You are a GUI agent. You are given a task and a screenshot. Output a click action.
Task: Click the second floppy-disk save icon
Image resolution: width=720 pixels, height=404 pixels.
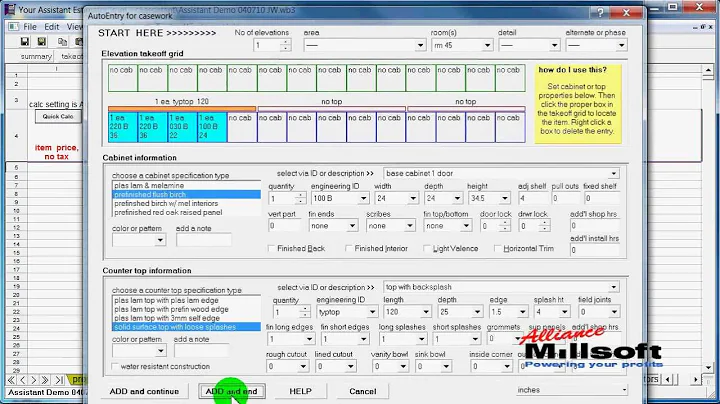click(42, 42)
